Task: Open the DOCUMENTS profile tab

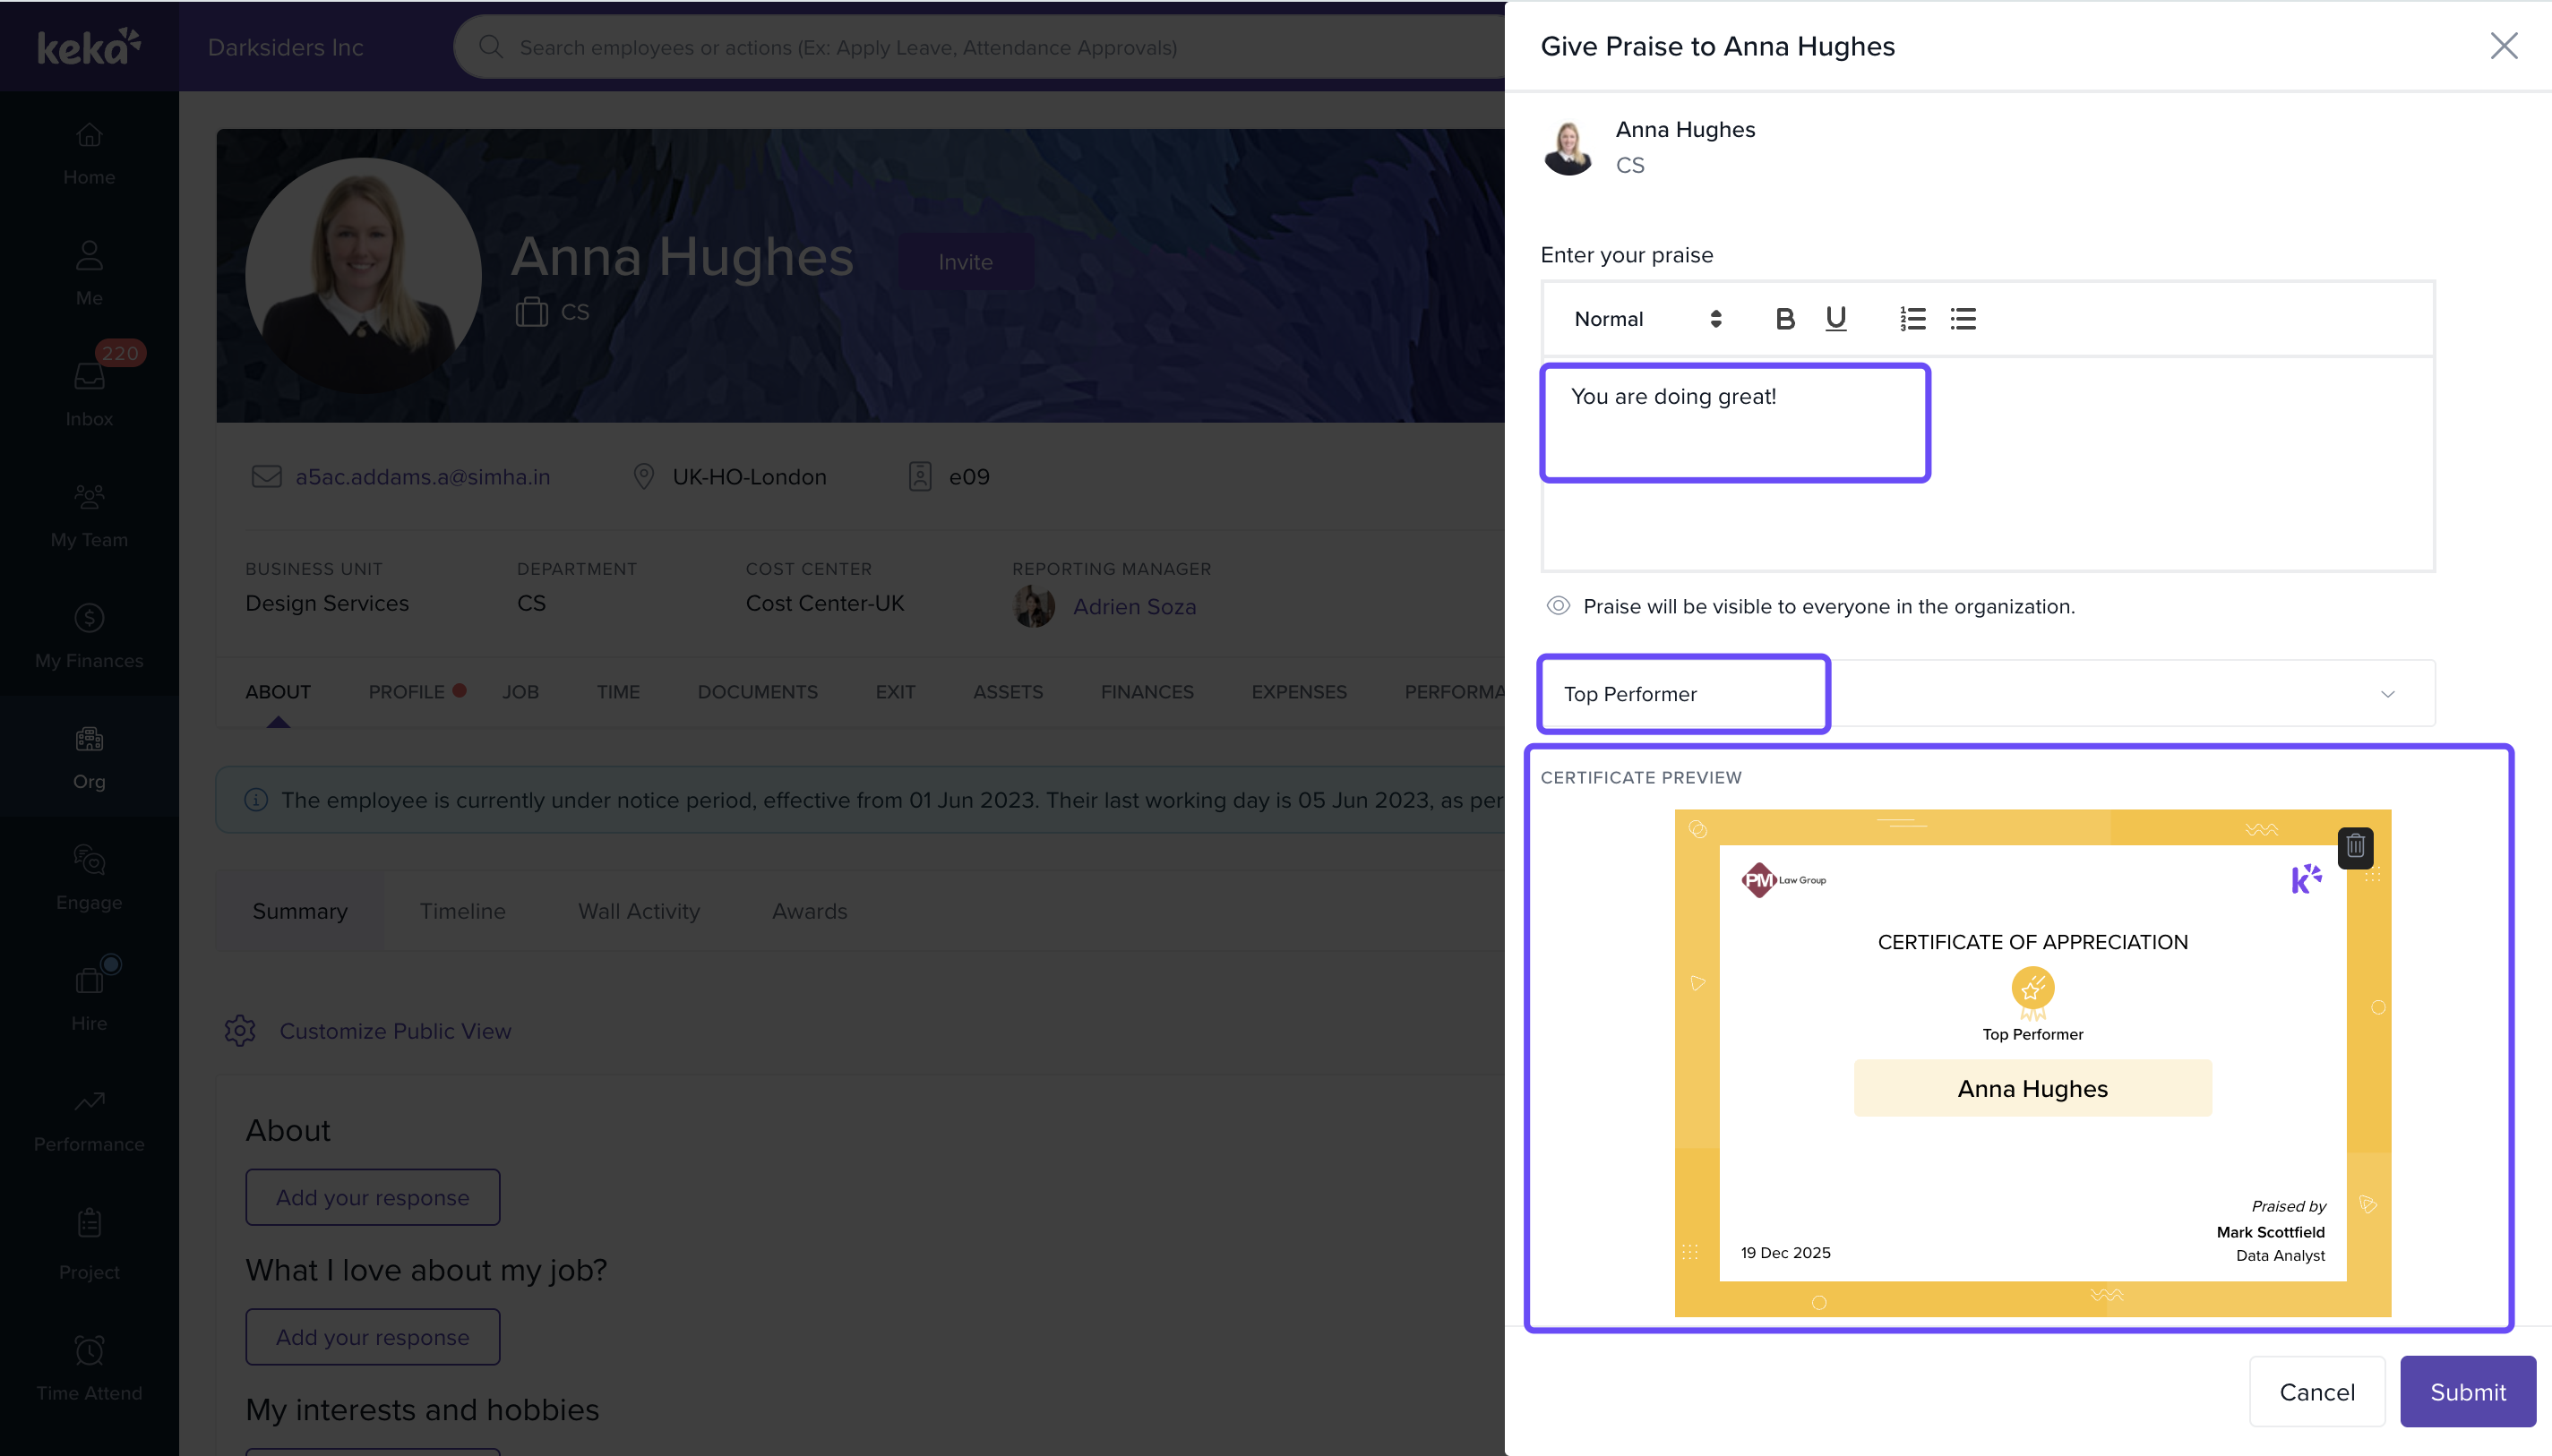Action: coord(757,692)
